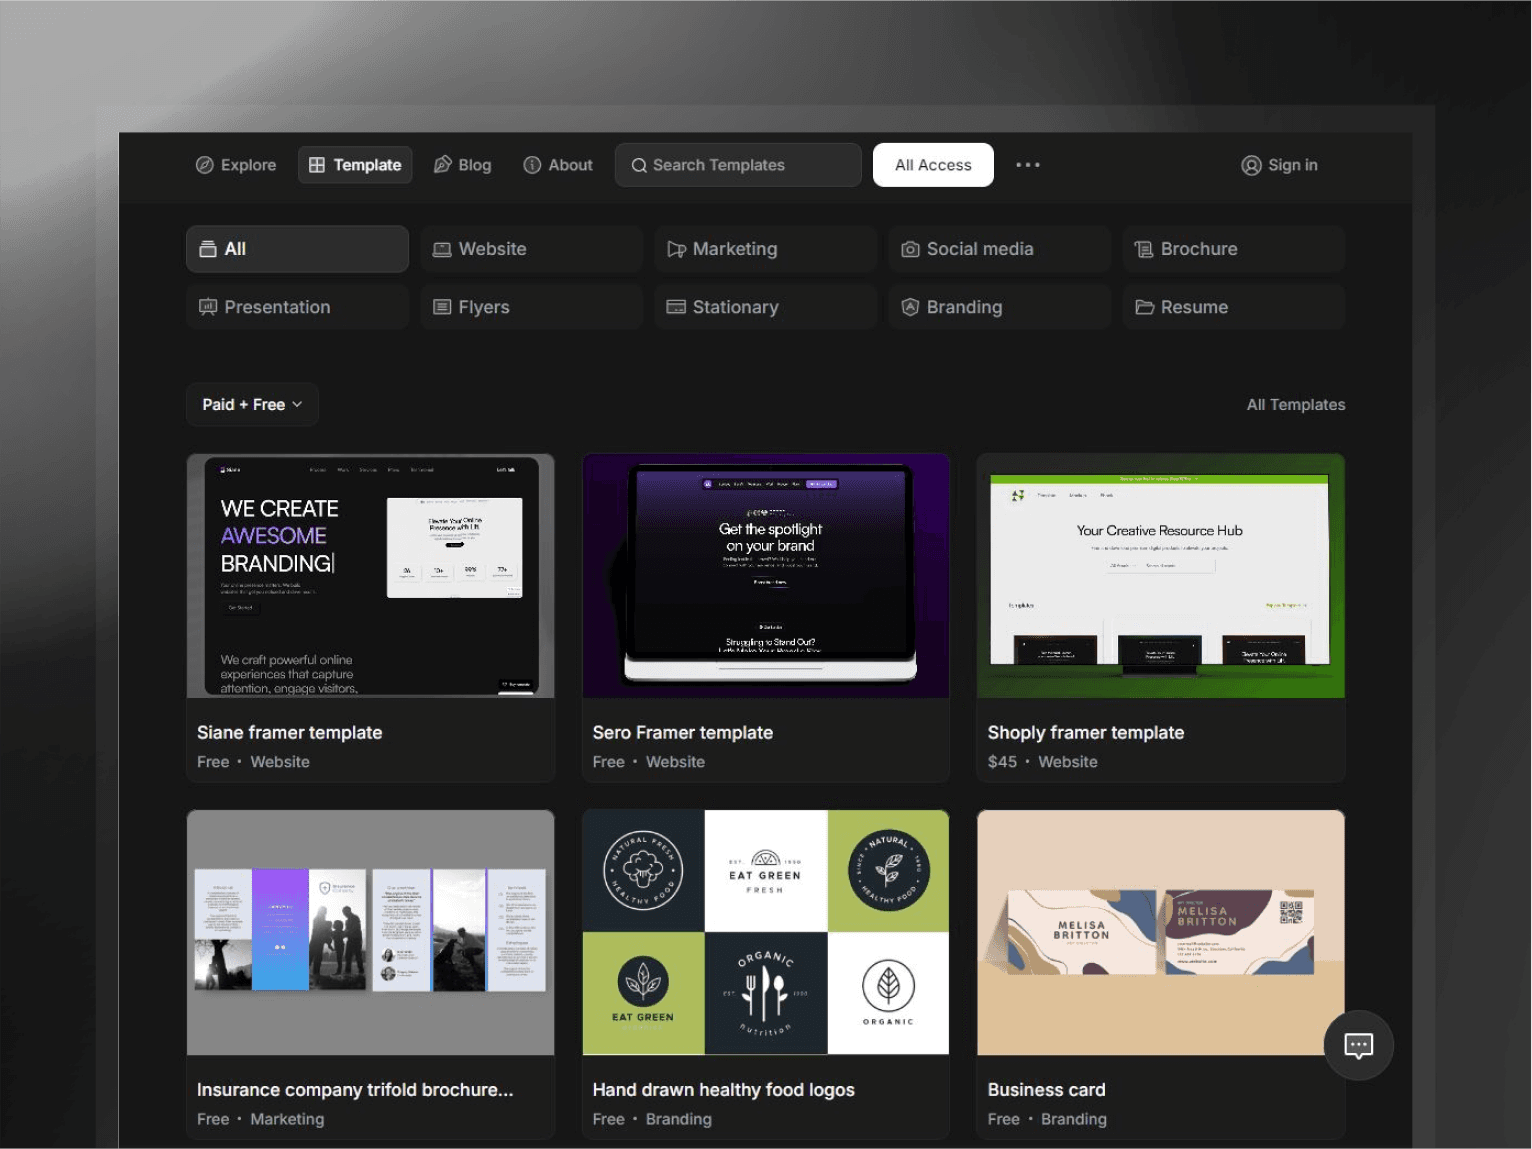Show the Branding category
This screenshot has height=1149, width=1532.
click(x=999, y=307)
